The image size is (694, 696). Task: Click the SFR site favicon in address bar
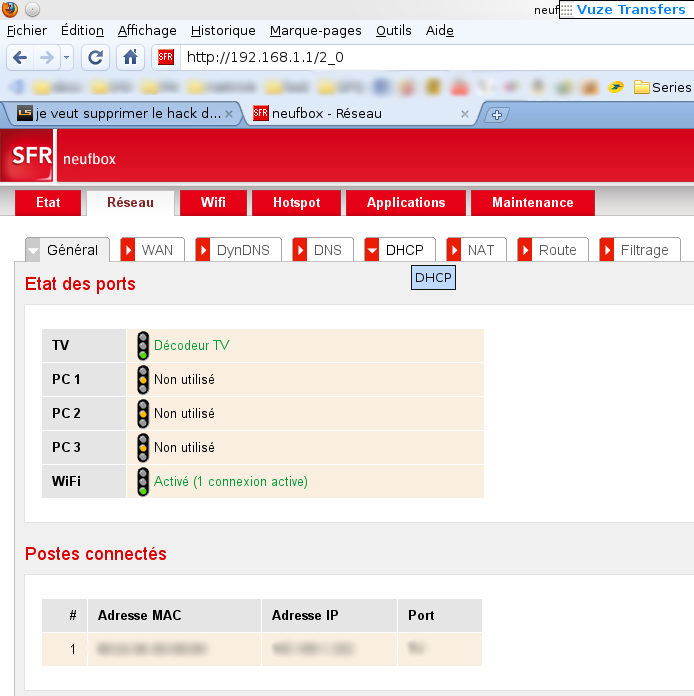[x=166, y=57]
